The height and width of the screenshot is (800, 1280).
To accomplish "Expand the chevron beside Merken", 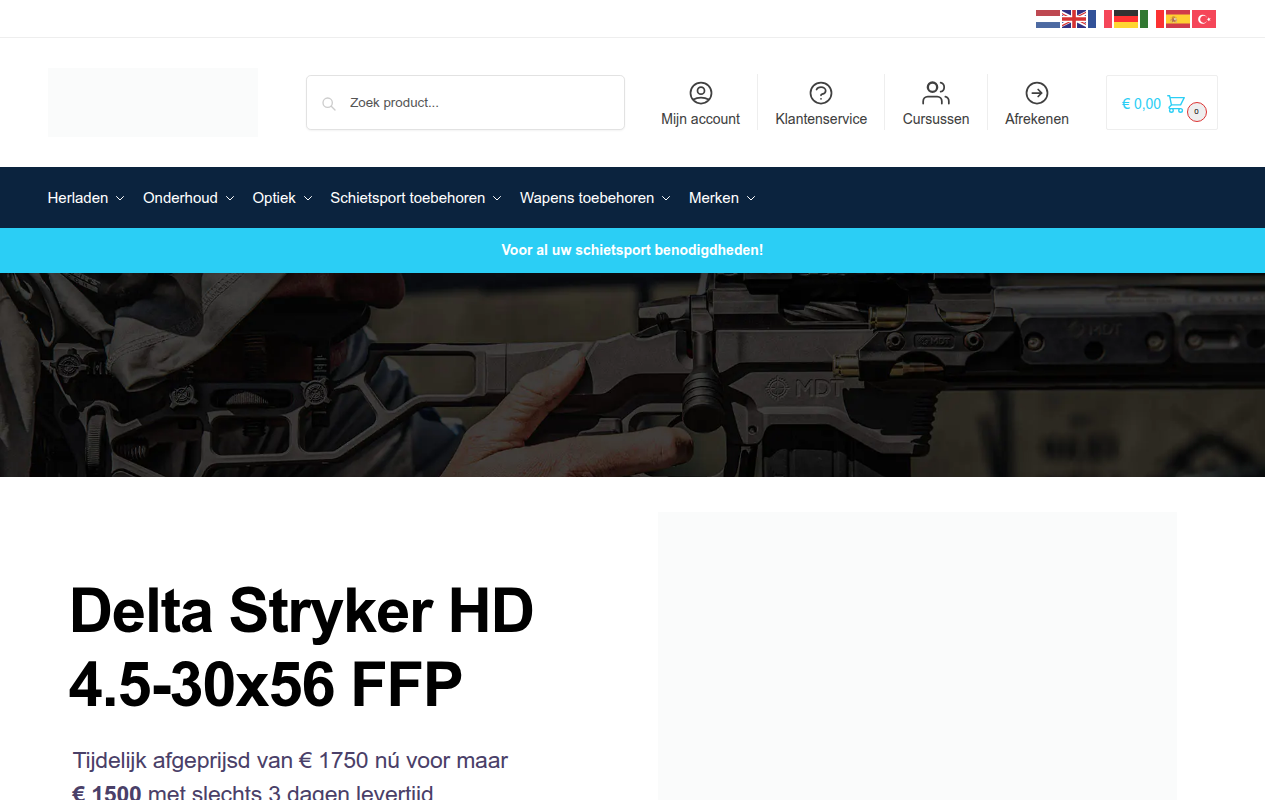I will pyautogui.click(x=751, y=199).
